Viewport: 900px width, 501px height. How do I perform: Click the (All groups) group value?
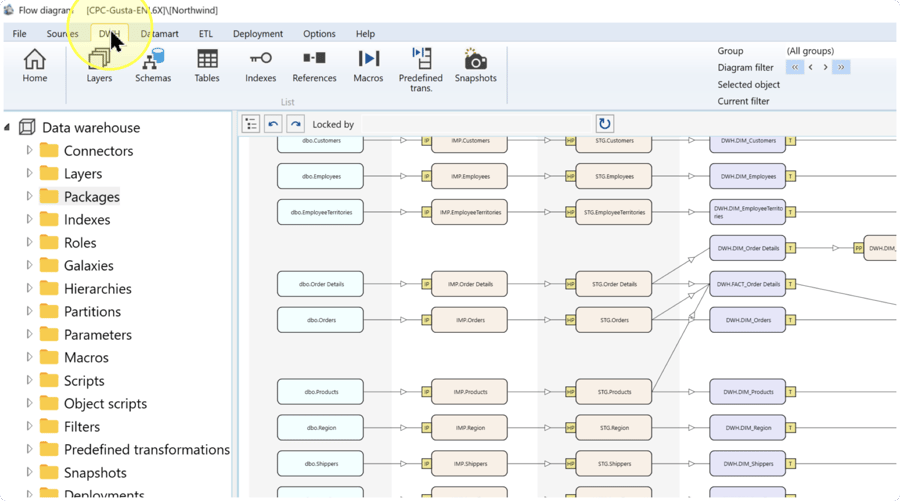point(810,51)
